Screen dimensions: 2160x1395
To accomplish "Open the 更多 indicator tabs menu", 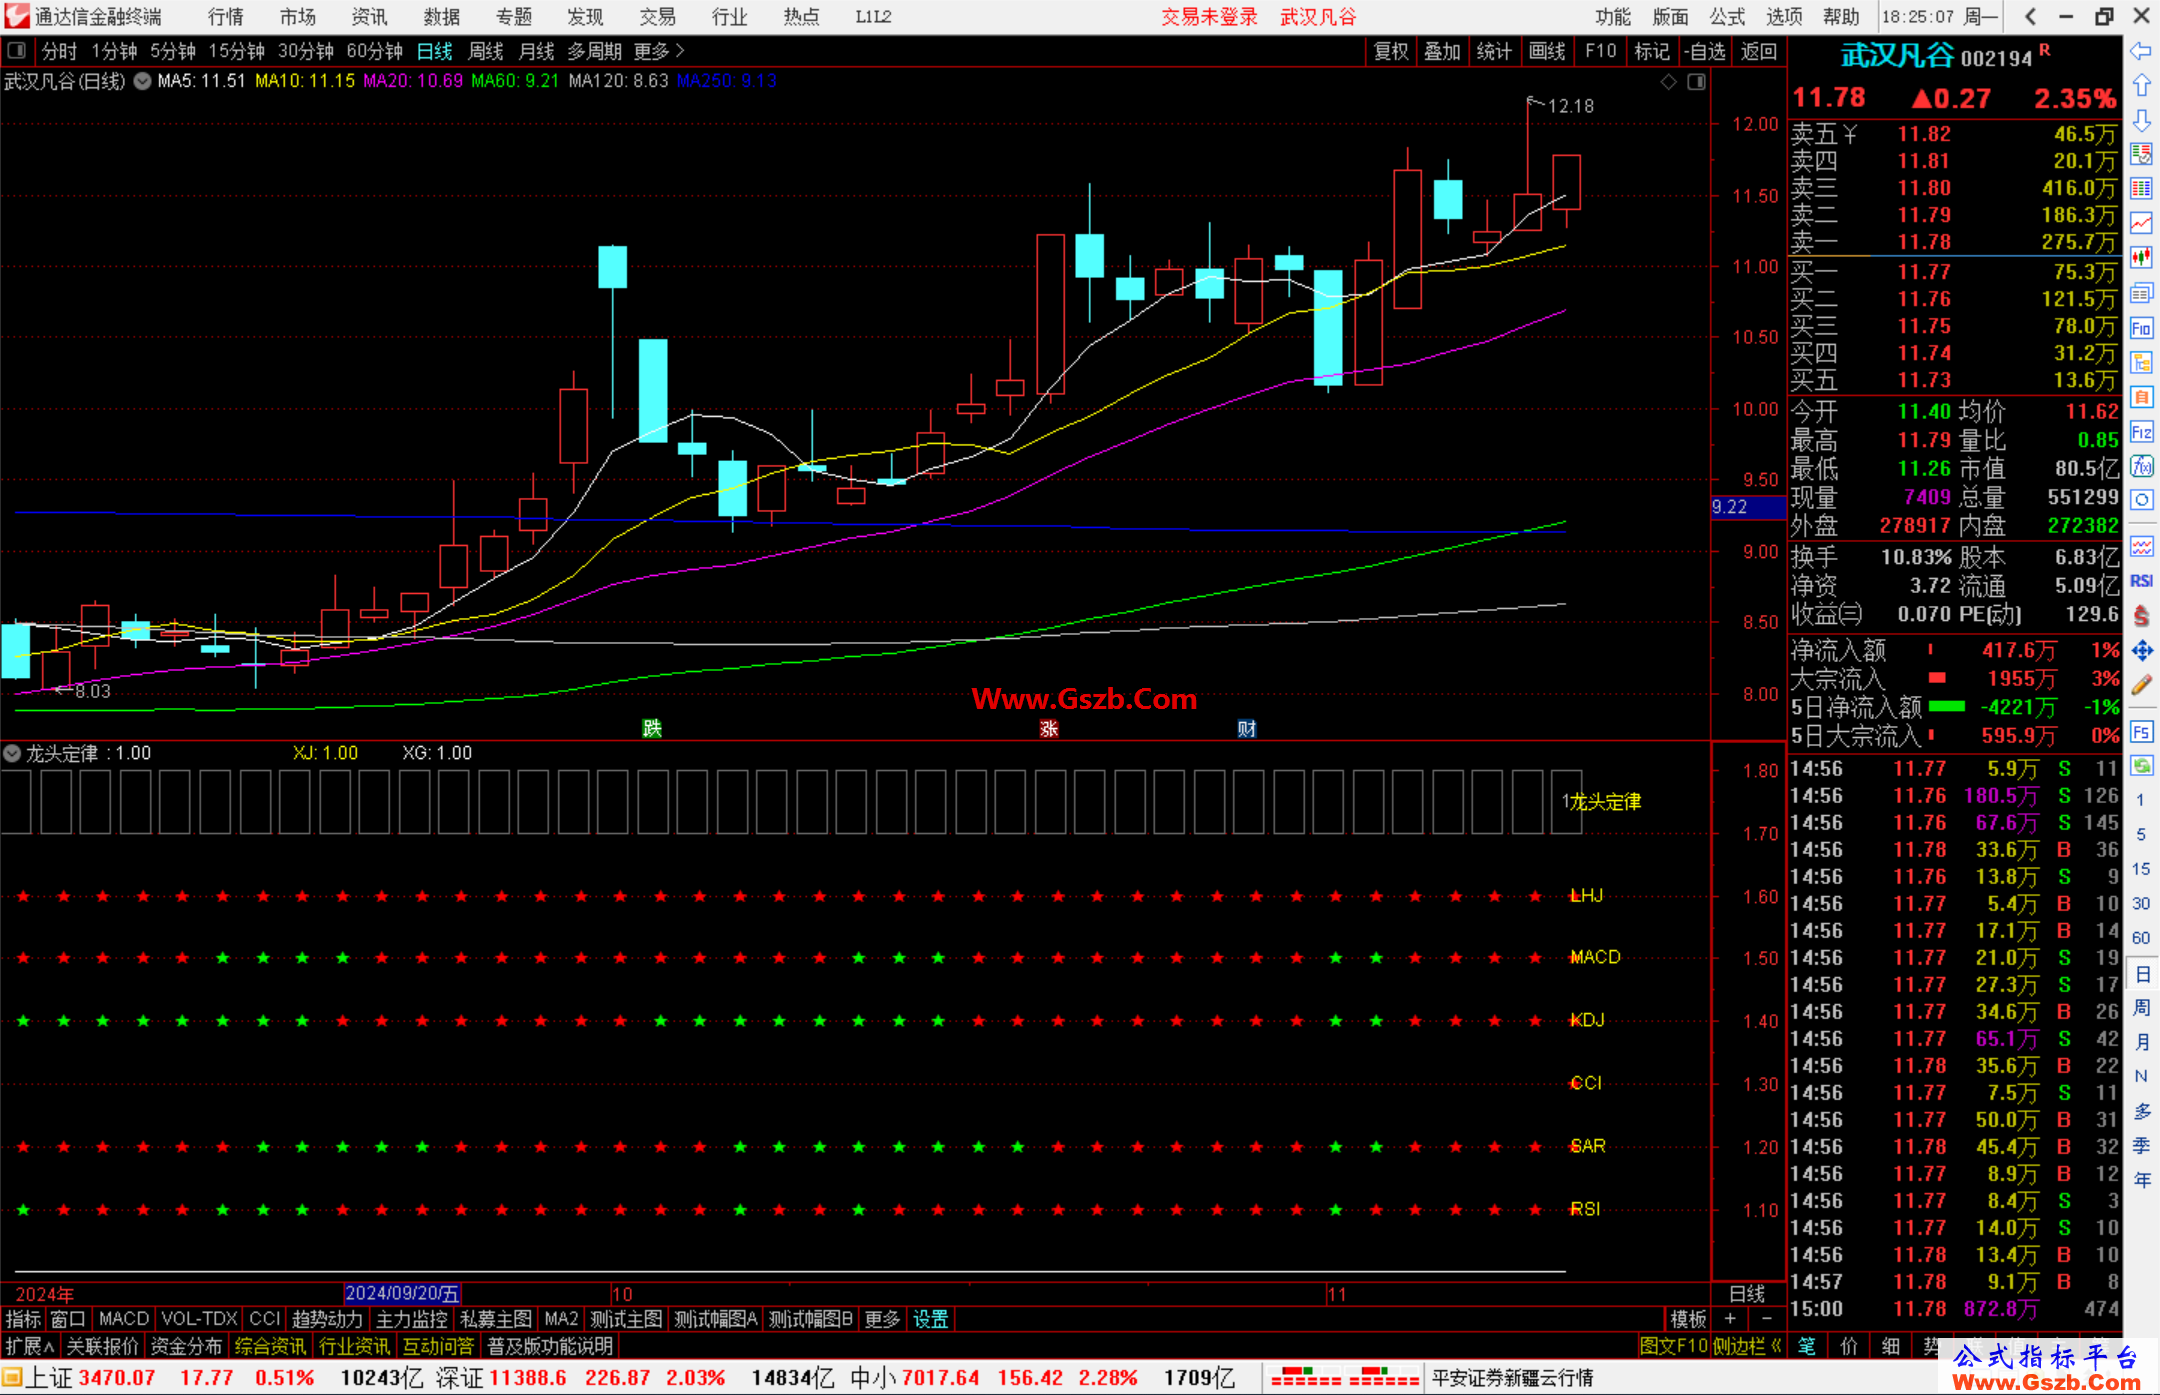I will pos(882,1319).
